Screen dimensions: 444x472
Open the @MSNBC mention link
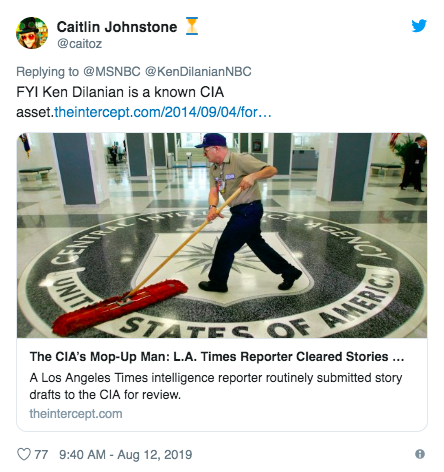(112, 72)
